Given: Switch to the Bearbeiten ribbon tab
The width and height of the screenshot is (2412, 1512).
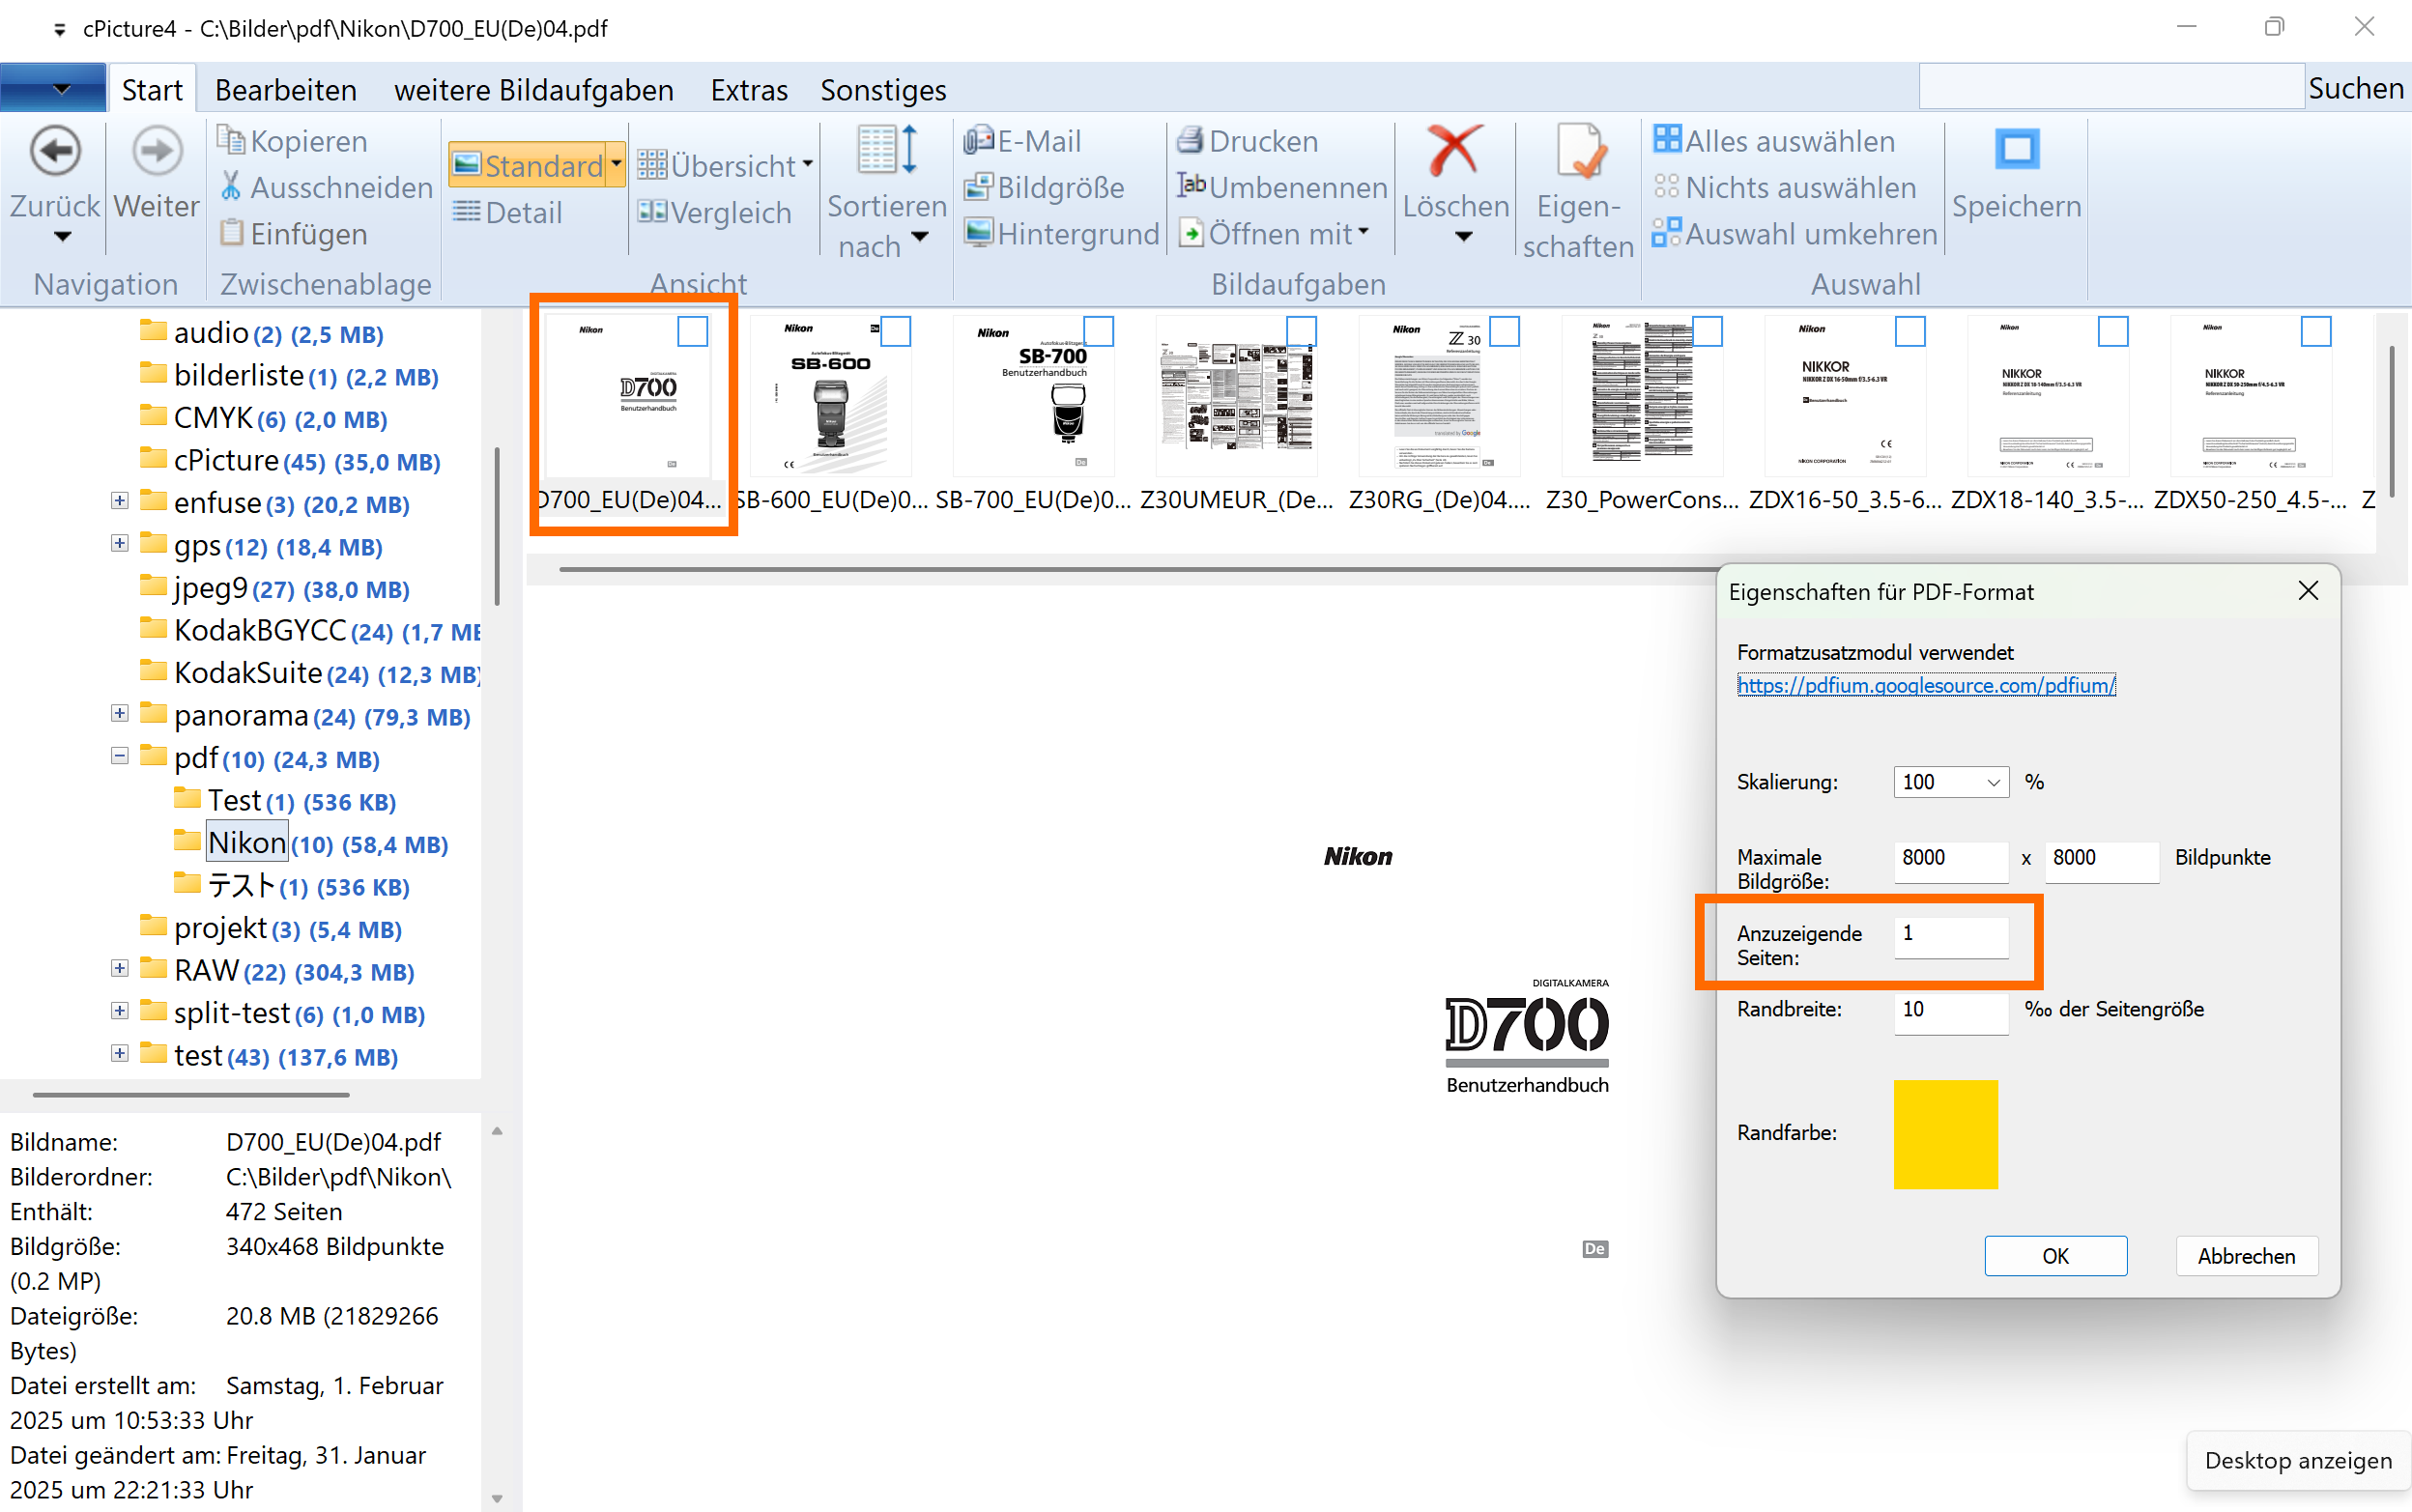Looking at the screenshot, I should coord(285,90).
